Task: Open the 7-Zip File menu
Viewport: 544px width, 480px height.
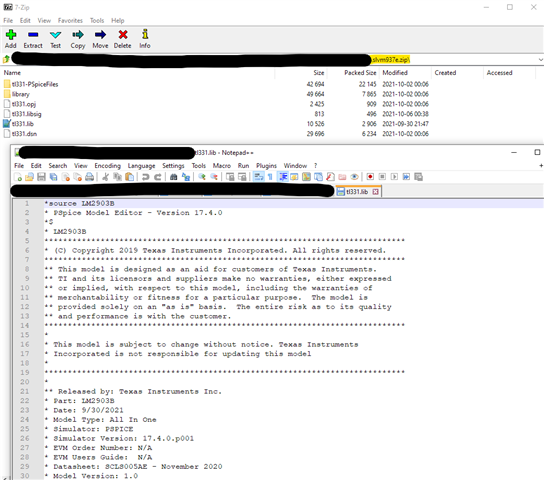Action: point(8,20)
